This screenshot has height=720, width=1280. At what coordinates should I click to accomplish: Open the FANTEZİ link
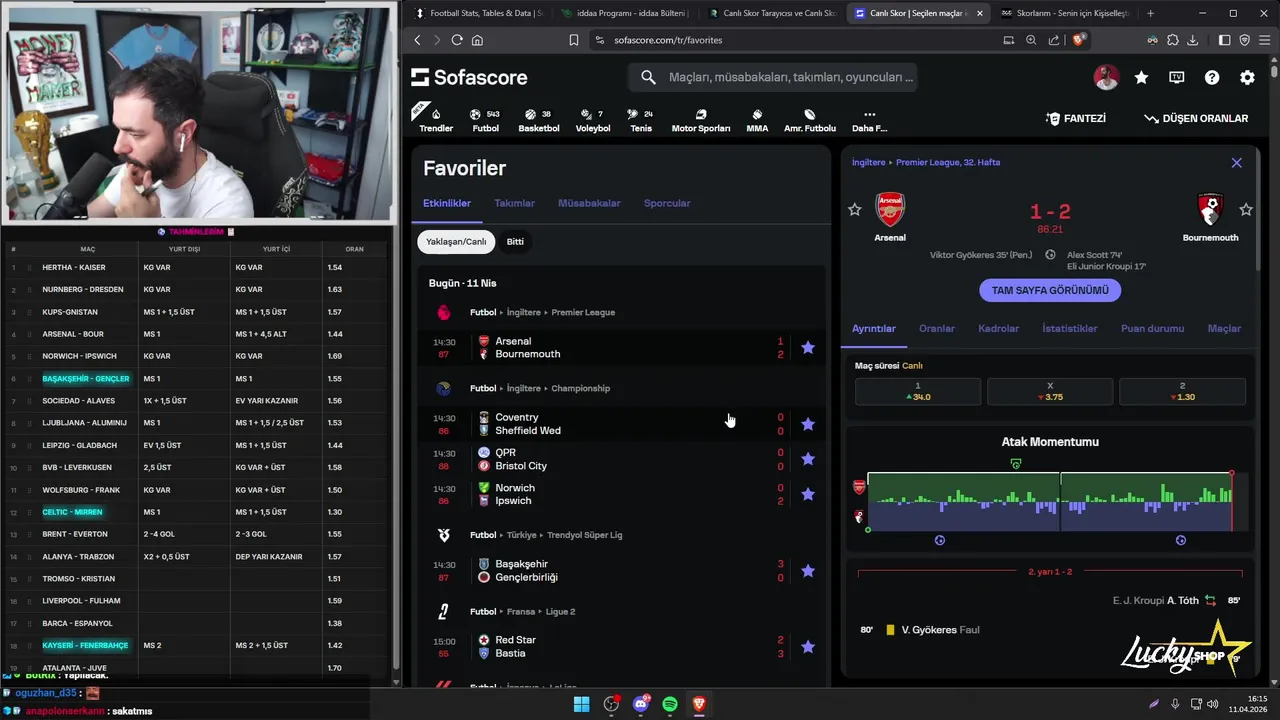point(1076,118)
